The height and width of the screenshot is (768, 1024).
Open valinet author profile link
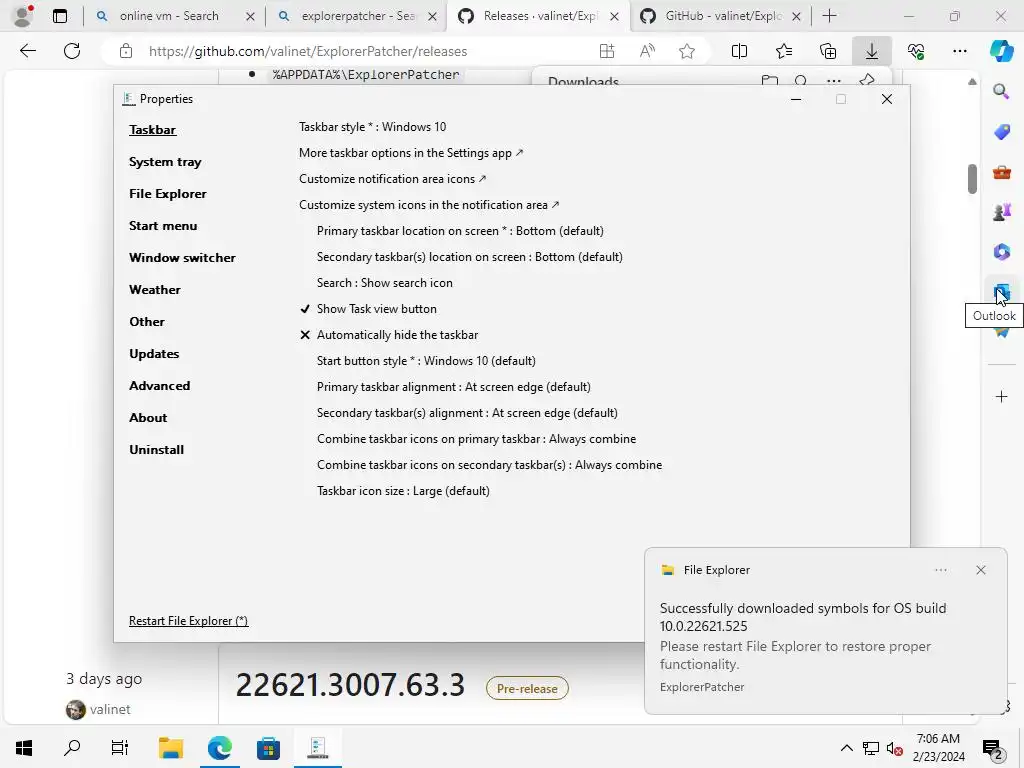point(110,709)
